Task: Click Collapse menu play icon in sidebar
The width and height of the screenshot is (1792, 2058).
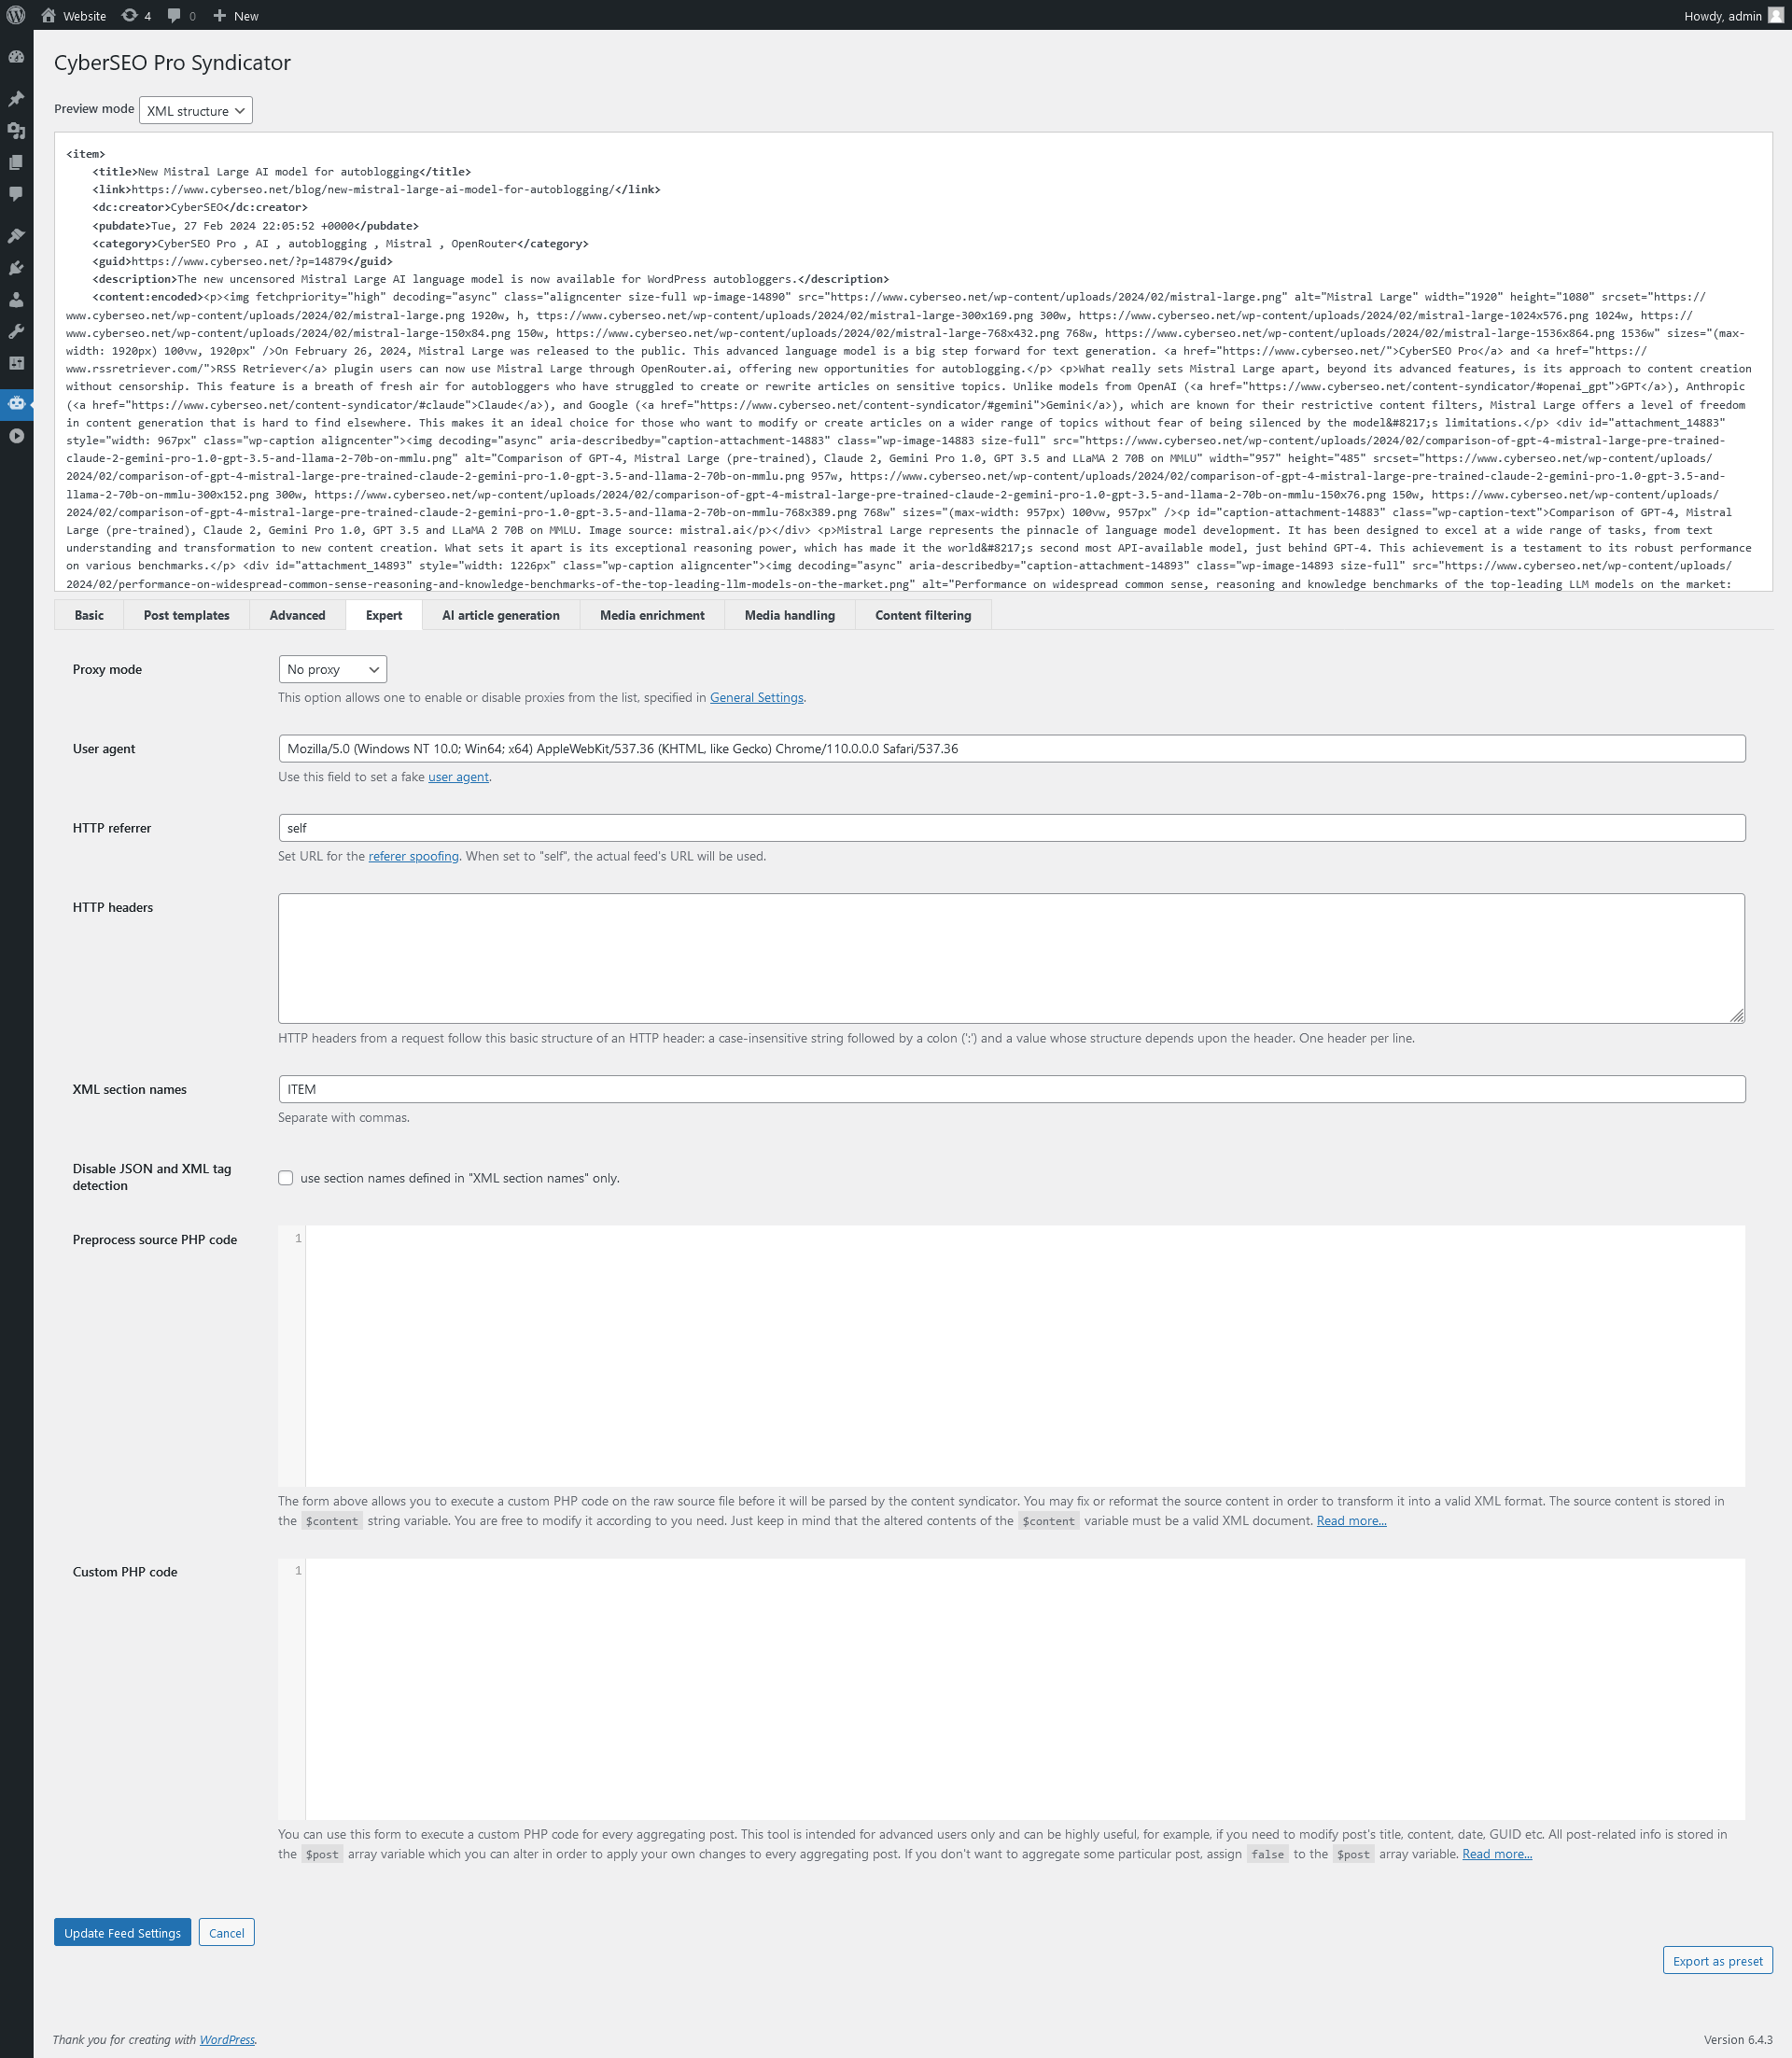Action: (16, 436)
